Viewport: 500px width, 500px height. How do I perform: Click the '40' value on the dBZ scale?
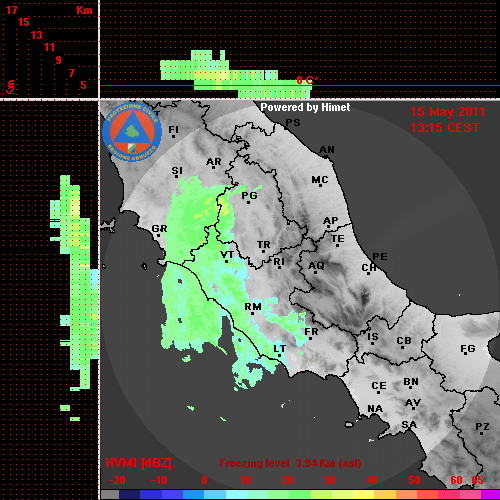coord(372,480)
